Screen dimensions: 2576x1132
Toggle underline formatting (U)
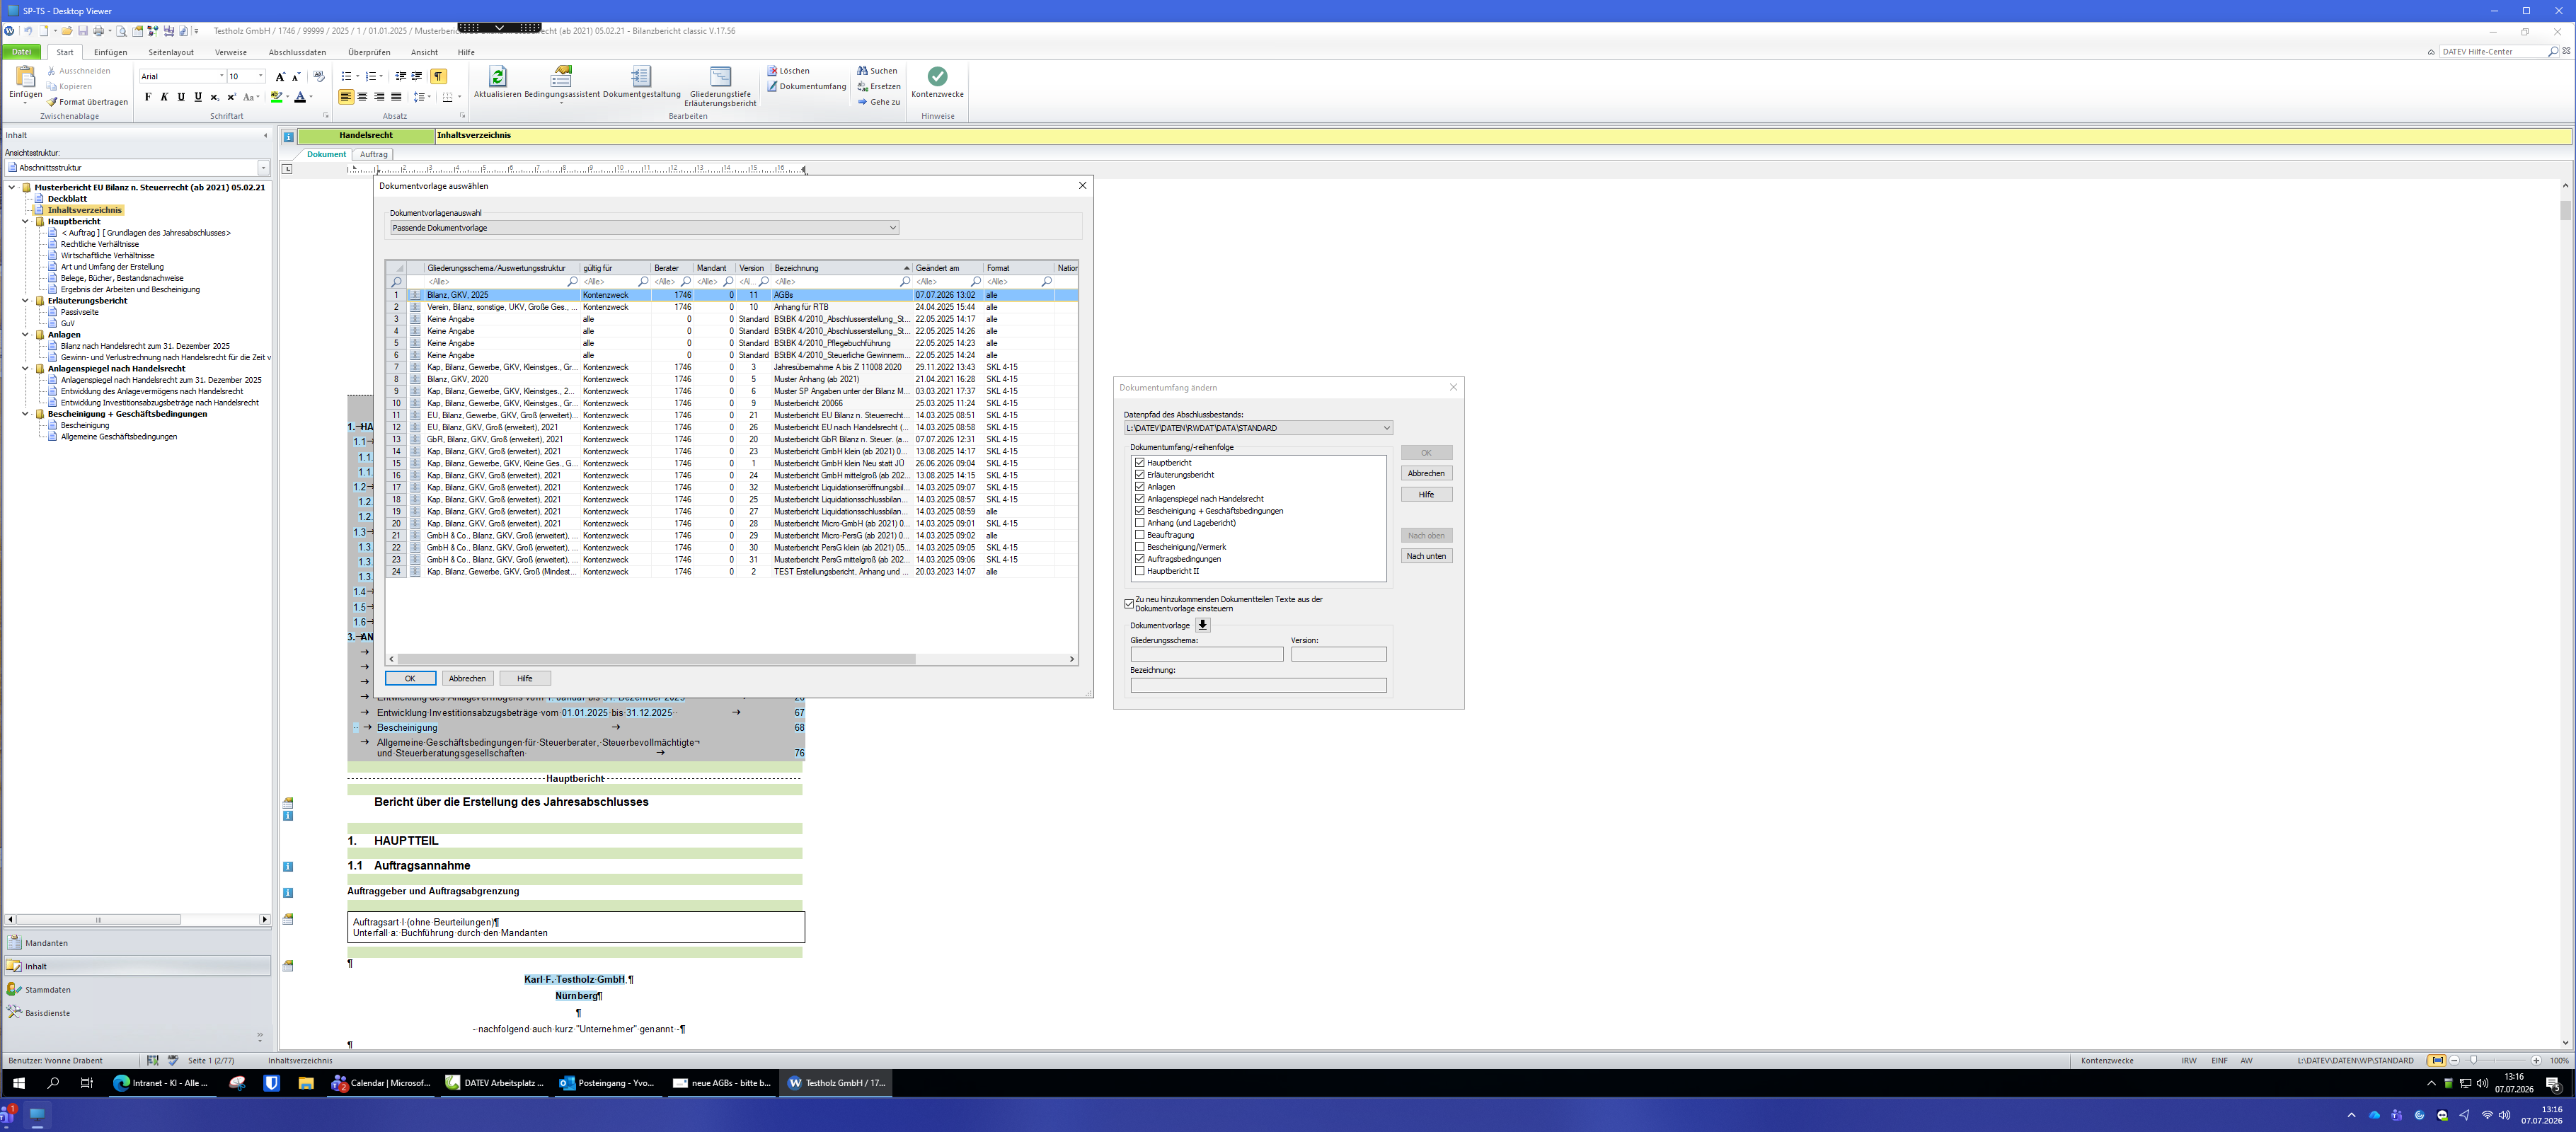coord(181,97)
